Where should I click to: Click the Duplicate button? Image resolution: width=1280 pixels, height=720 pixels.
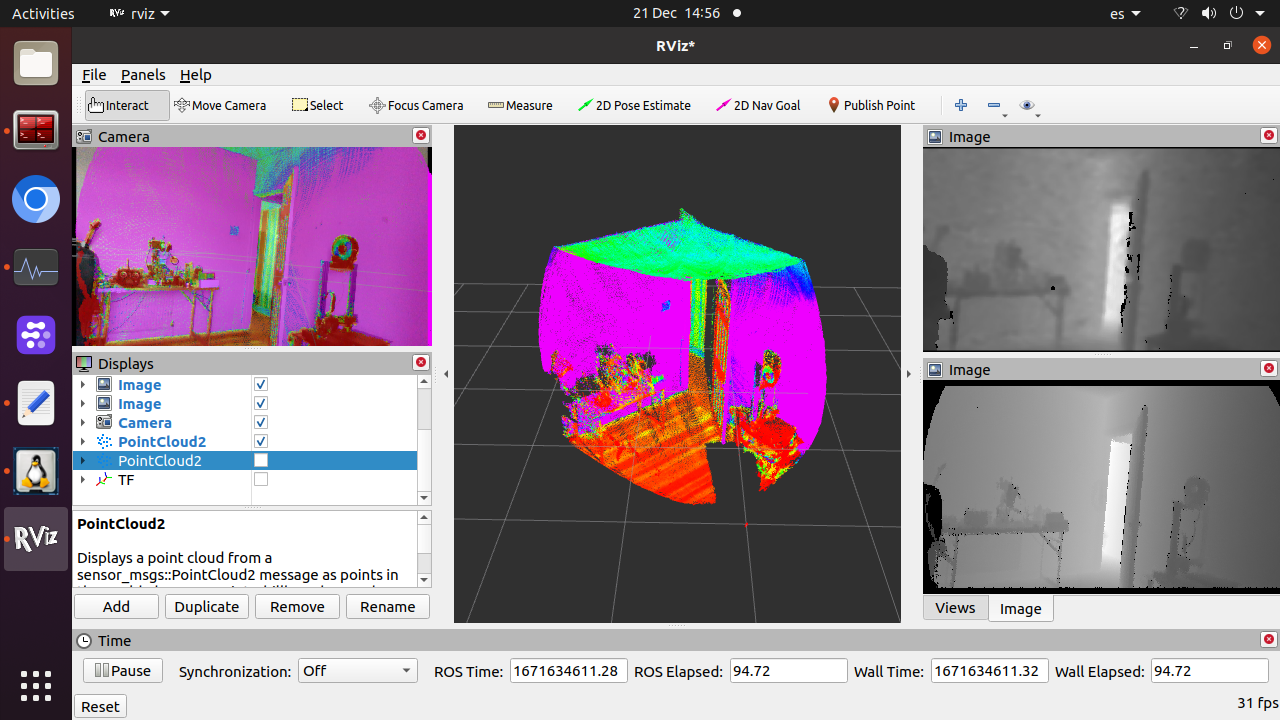tap(207, 606)
